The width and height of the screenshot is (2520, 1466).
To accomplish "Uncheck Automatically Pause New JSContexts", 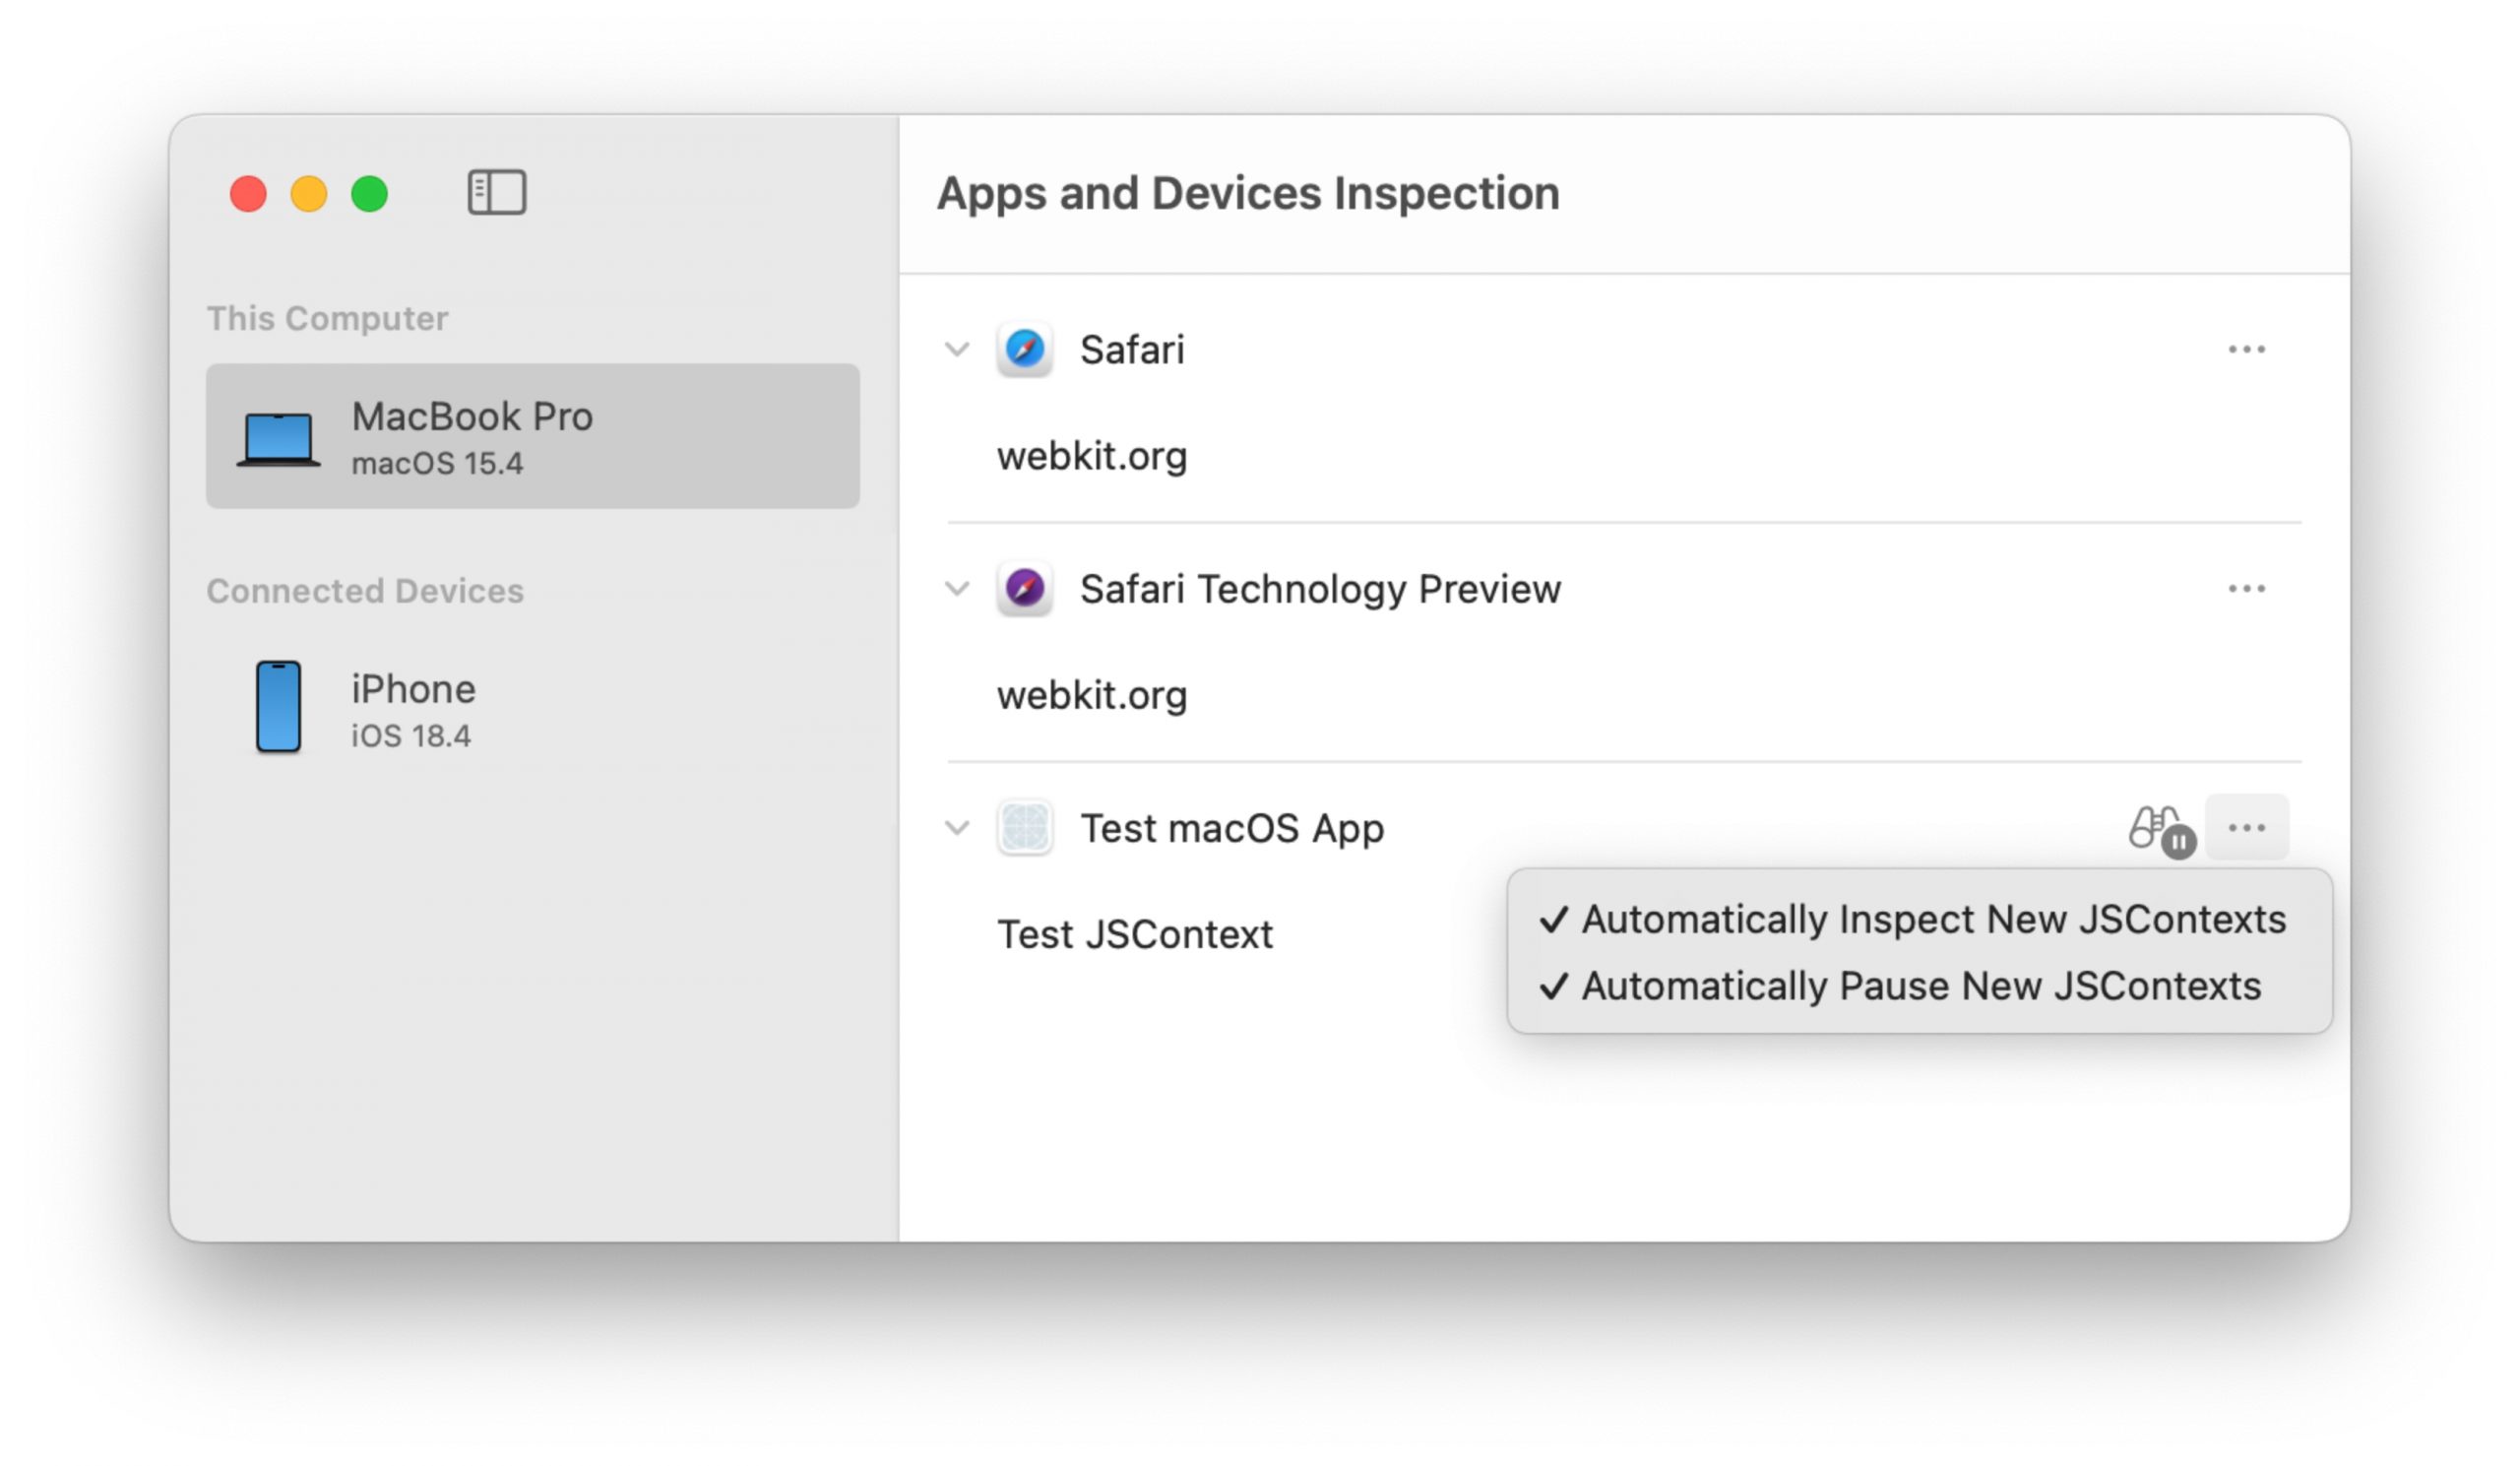I will tap(1919, 986).
